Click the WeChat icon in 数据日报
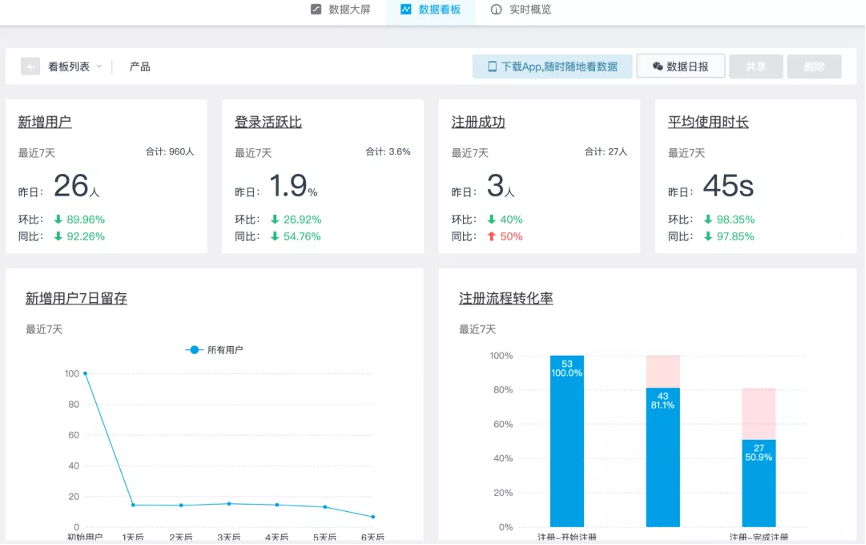 tap(658, 66)
